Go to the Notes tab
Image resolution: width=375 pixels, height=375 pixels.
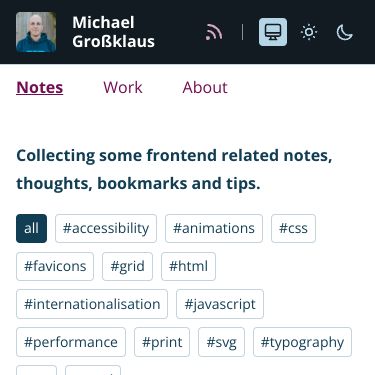click(40, 88)
